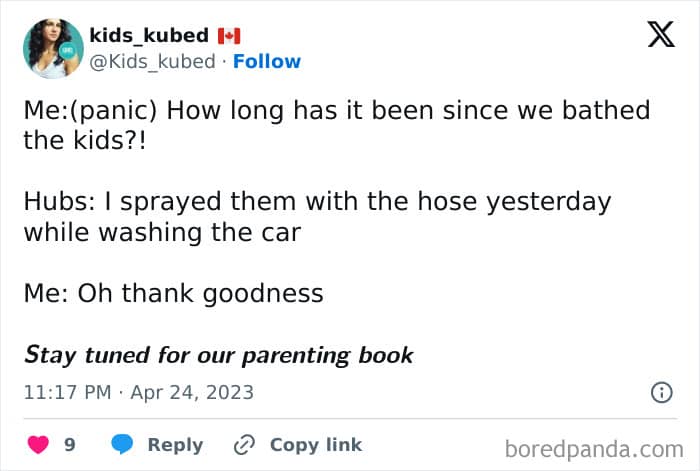Click the X logo in the corner
The width and height of the screenshot is (700, 471).
pos(660,35)
